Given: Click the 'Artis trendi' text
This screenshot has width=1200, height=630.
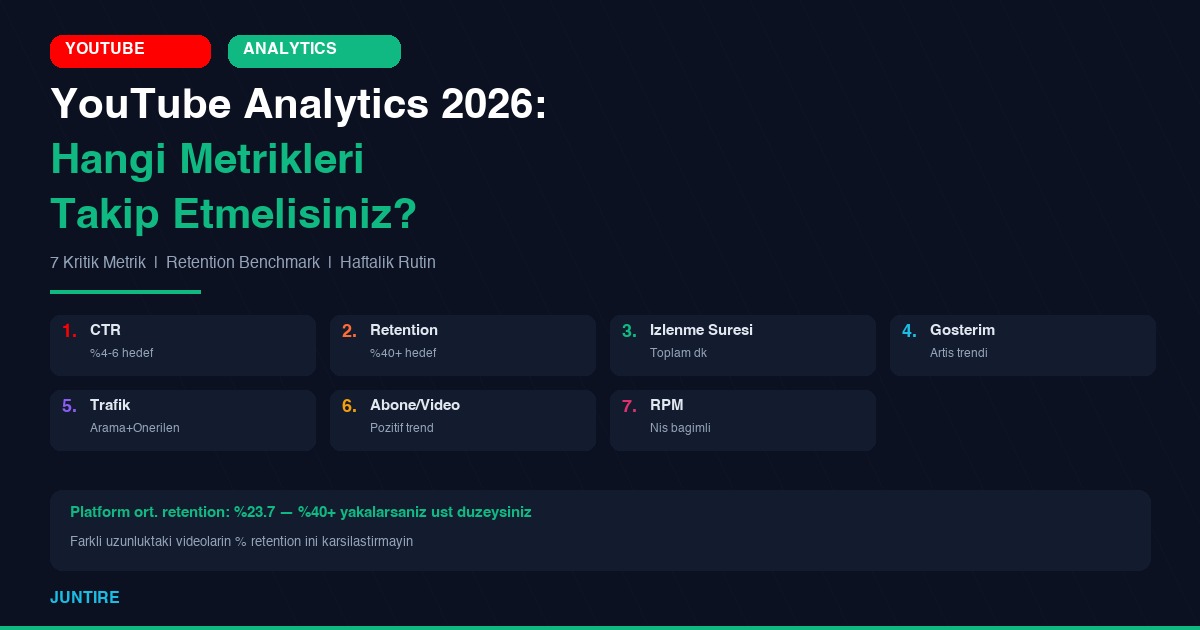Looking at the screenshot, I should (959, 353).
